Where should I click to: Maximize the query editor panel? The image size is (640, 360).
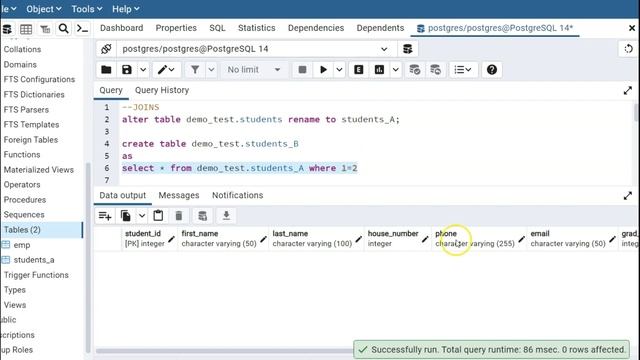[628, 91]
